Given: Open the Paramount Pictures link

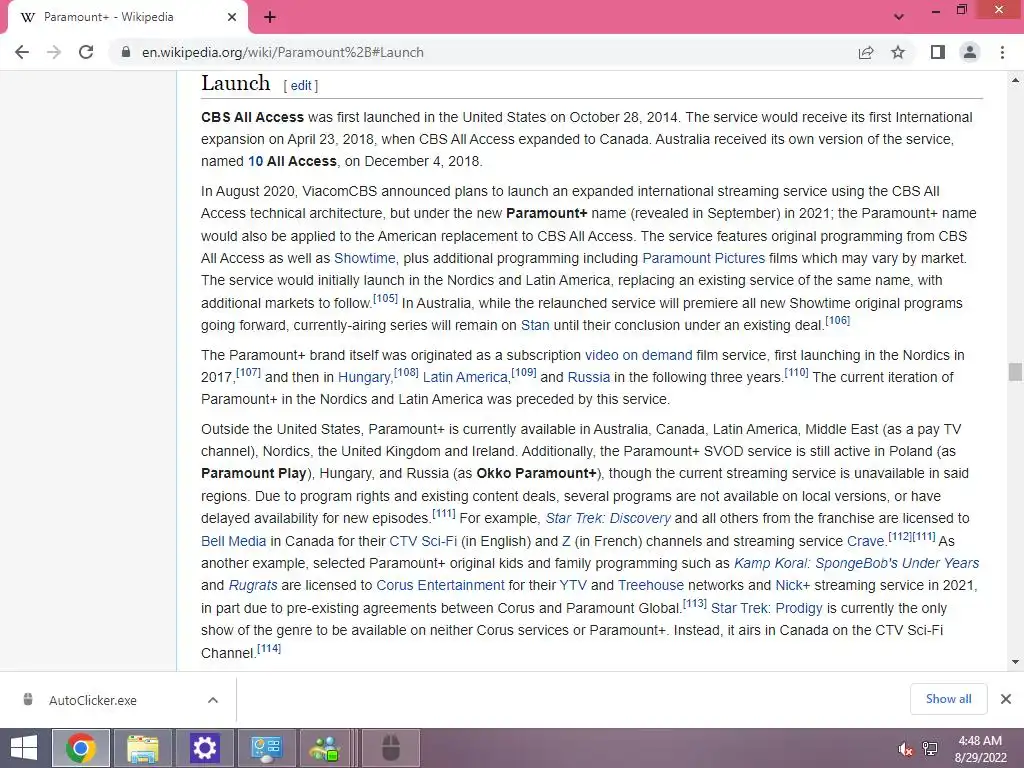Looking at the screenshot, I should 703,258.
